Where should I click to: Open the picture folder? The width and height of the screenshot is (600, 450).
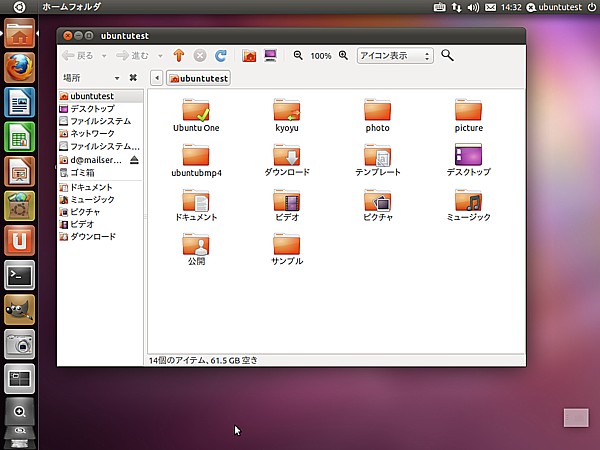468,116
